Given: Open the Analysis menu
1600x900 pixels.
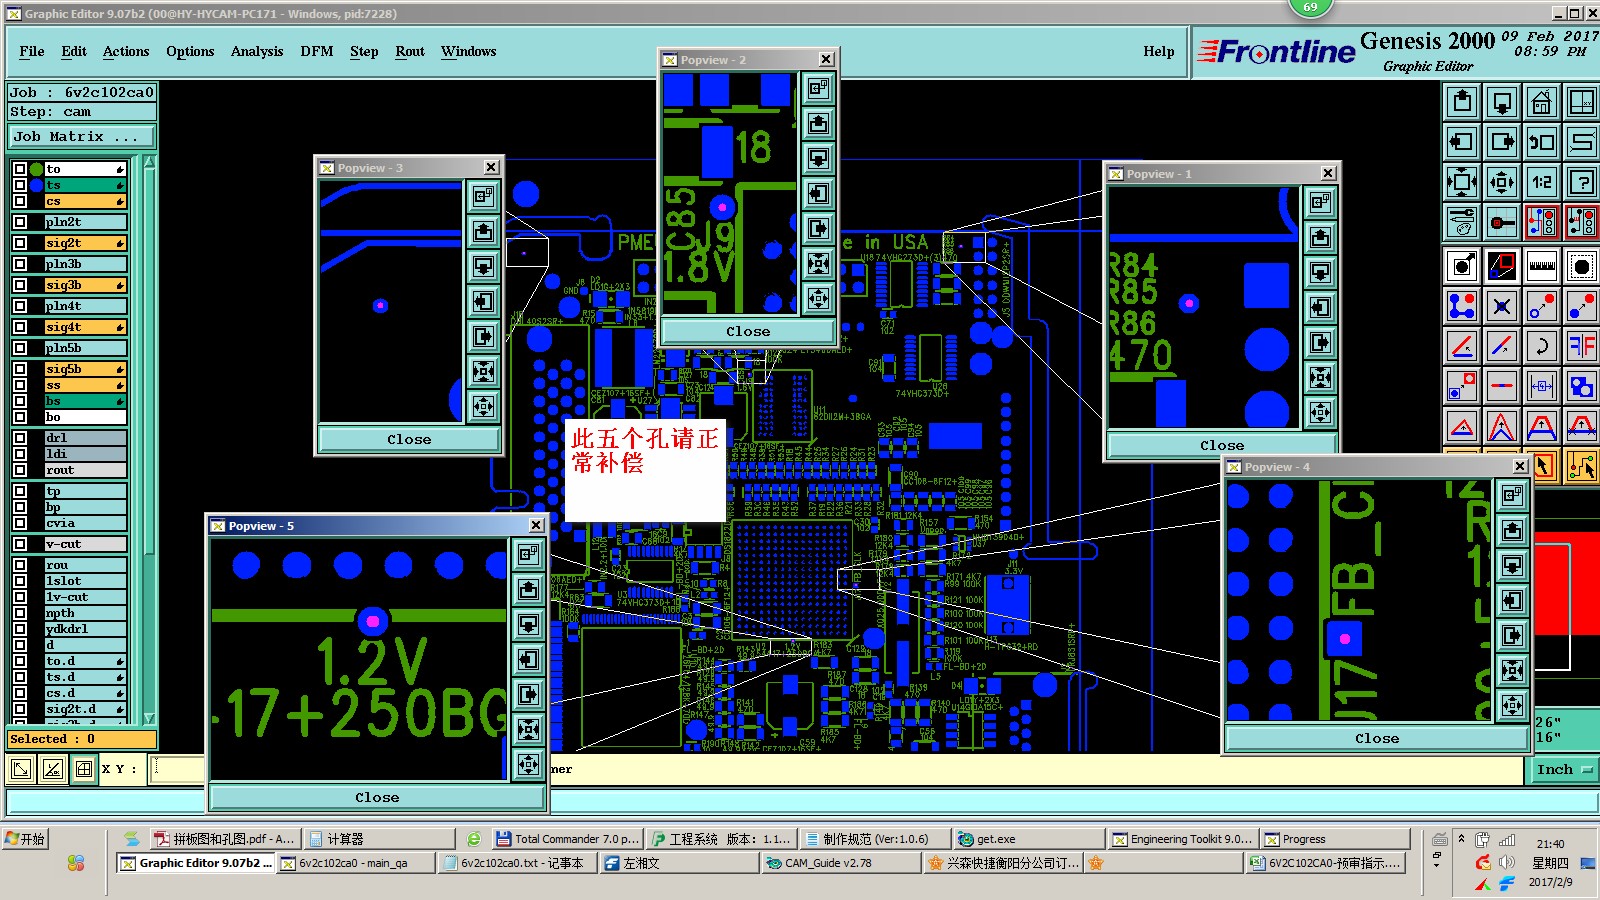Looking at the screenshot, I should (257, 52).
